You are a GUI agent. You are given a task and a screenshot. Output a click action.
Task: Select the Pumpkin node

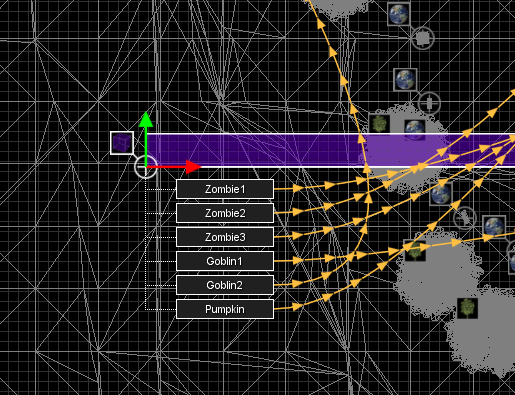[225, 309]
